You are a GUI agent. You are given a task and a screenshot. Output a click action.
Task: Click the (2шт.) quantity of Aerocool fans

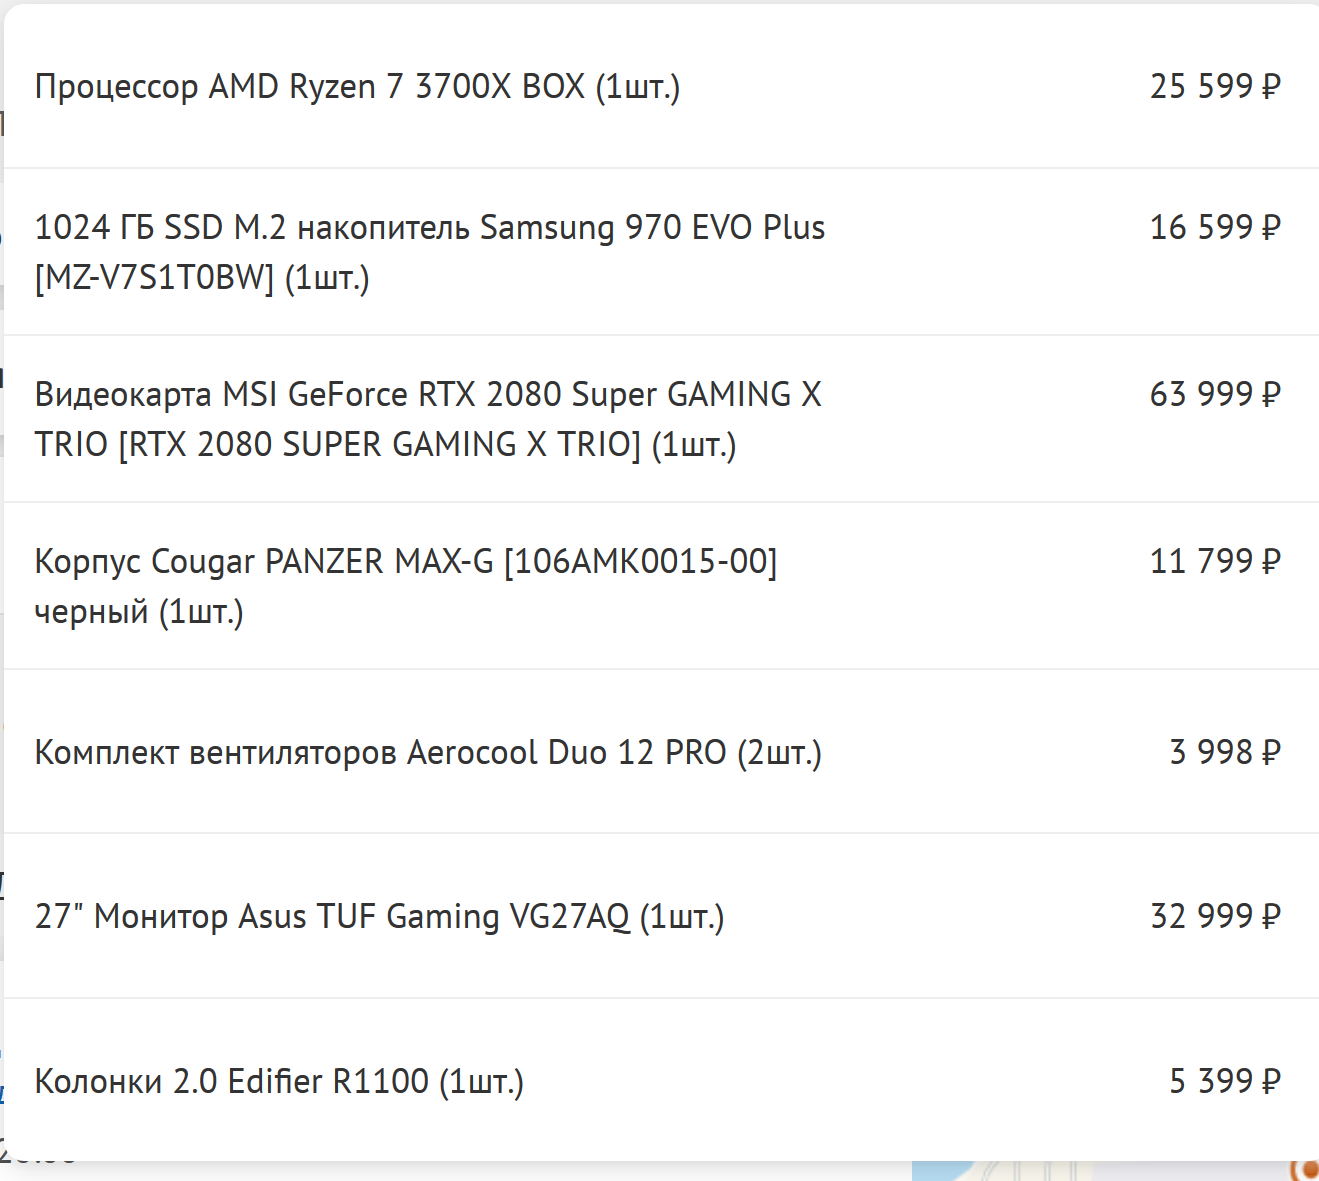779,752
